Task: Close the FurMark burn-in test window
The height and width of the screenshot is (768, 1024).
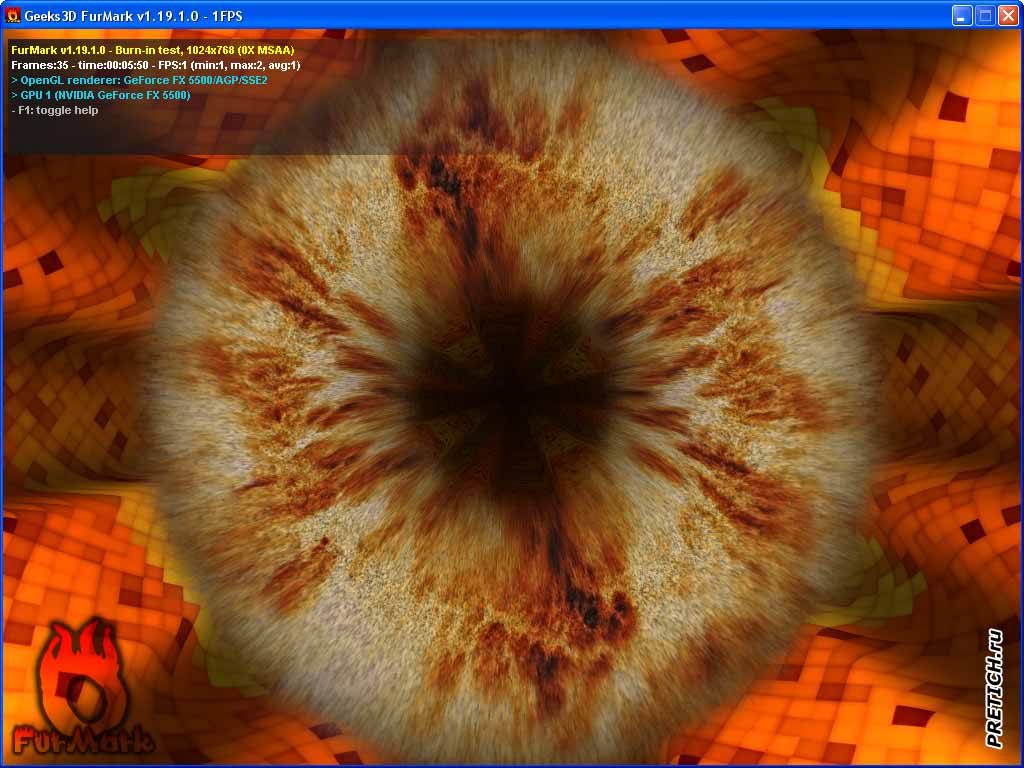Action: point(1009,15)
